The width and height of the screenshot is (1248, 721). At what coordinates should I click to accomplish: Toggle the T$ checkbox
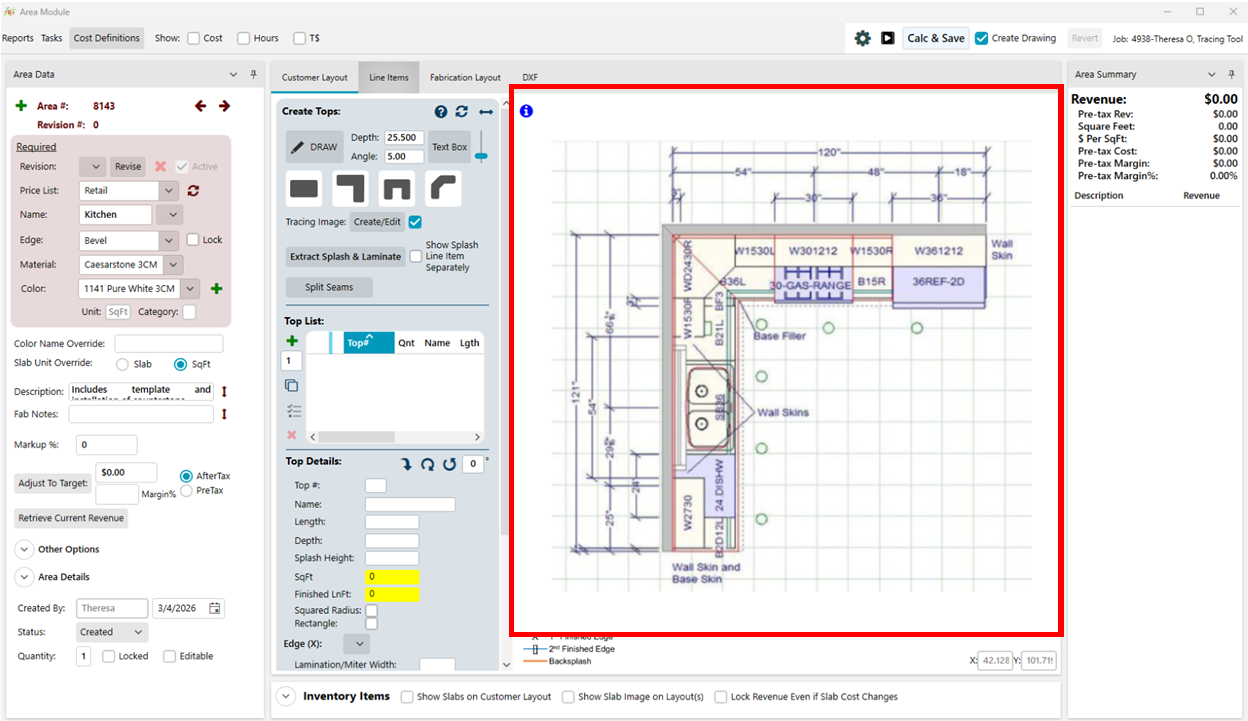(300, 38)
